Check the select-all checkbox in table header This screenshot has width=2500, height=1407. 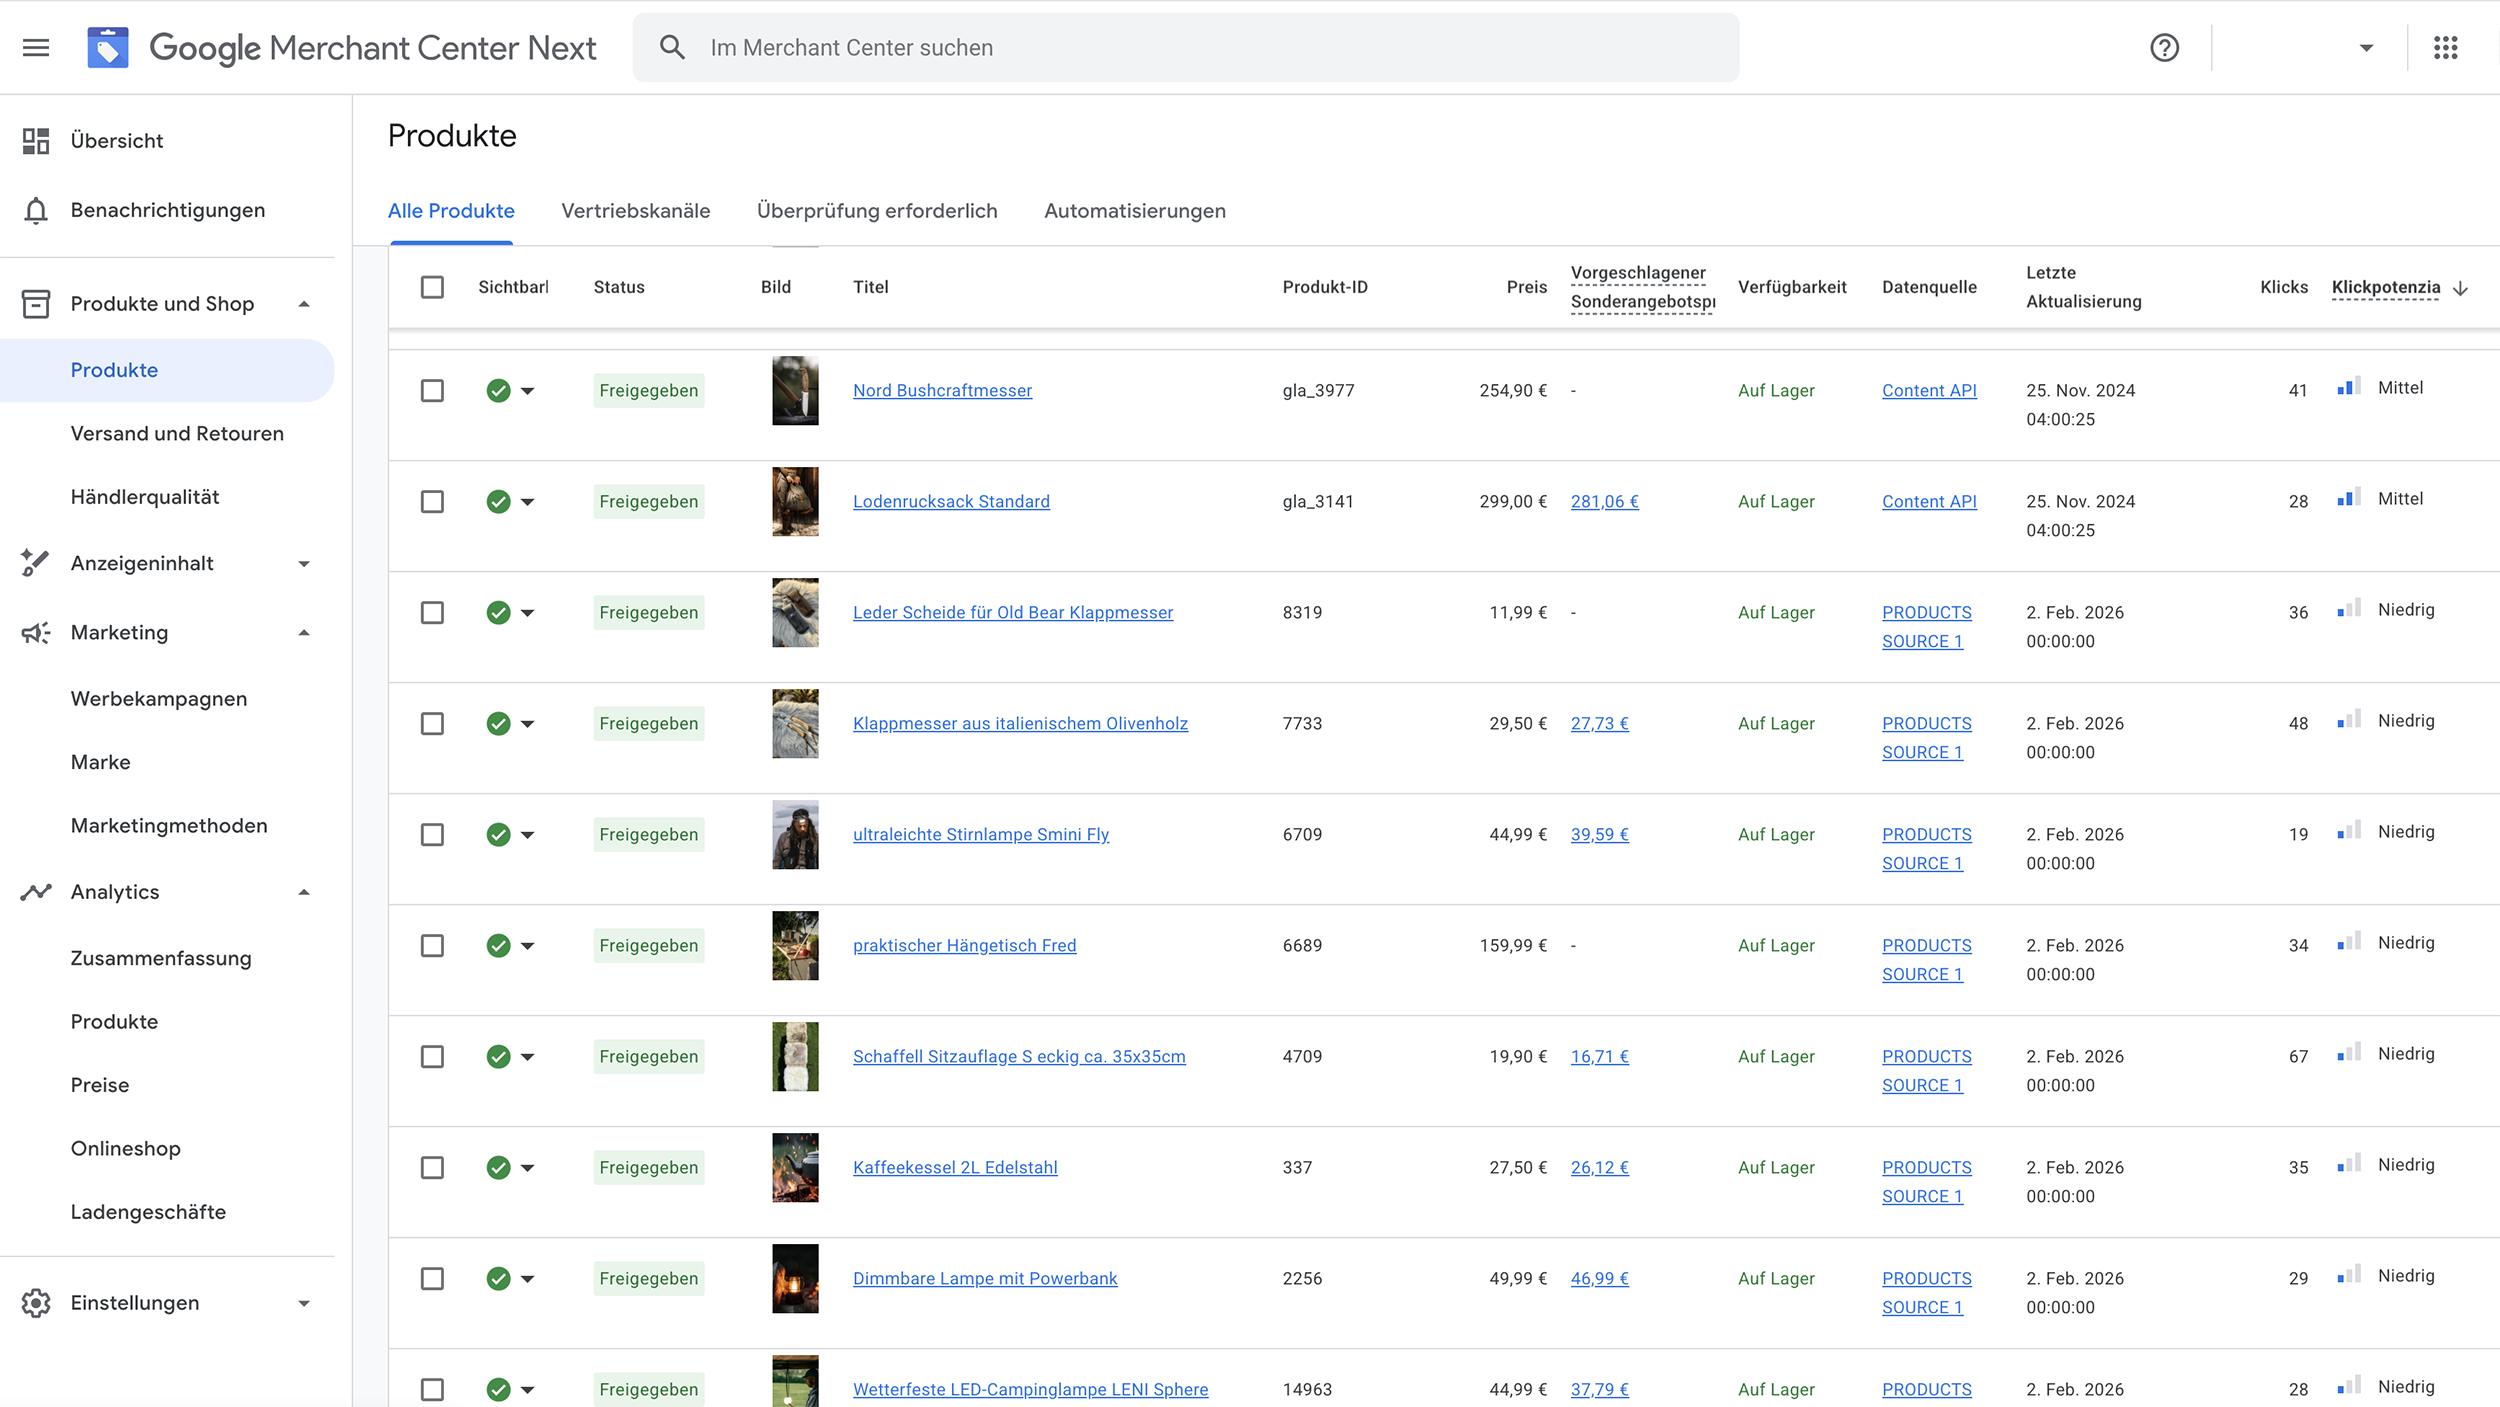click(432, 287)
